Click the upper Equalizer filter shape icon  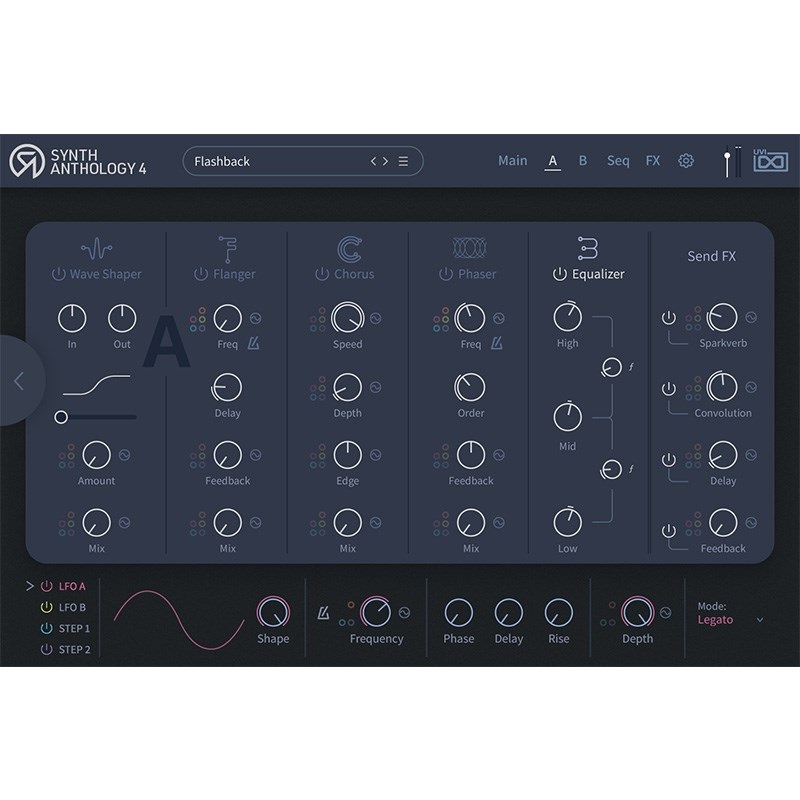(631, 367)
